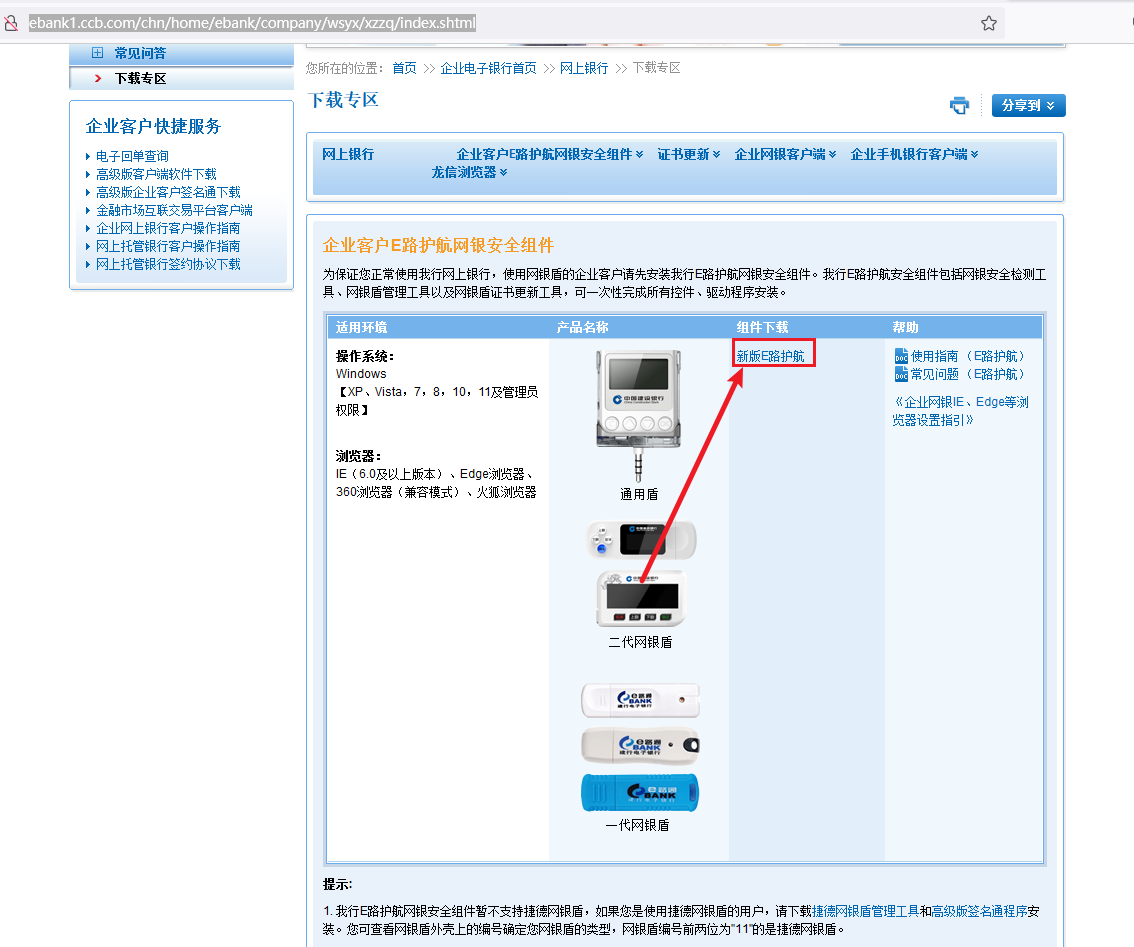Open 电子回单查询 quick service link

(x=132, y=156)
